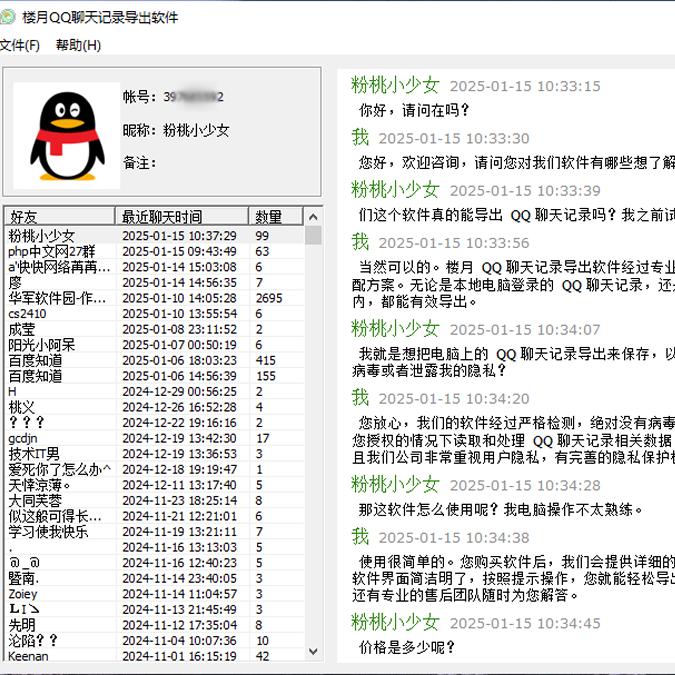
Task: Click timestamp 2025-01-15 10:34:45
Action: [525, 623]
